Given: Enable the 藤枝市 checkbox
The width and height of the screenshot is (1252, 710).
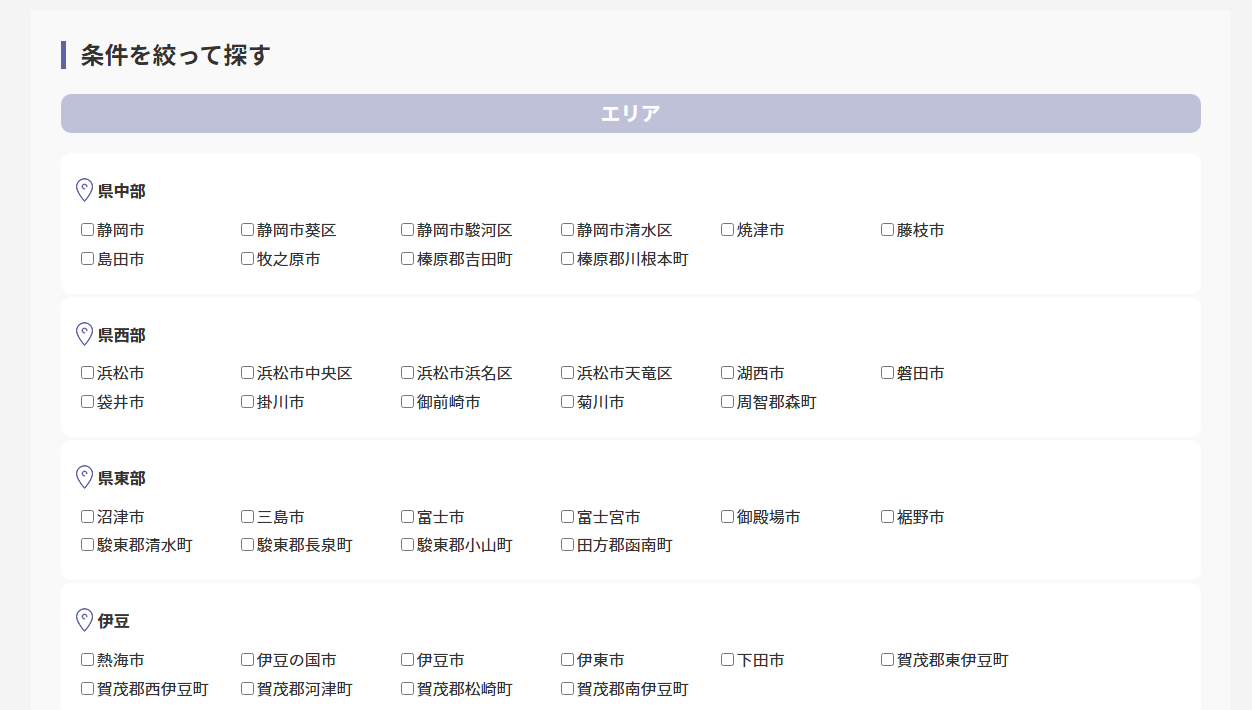Looking at the screenshot, I should [x=887, y=230].
